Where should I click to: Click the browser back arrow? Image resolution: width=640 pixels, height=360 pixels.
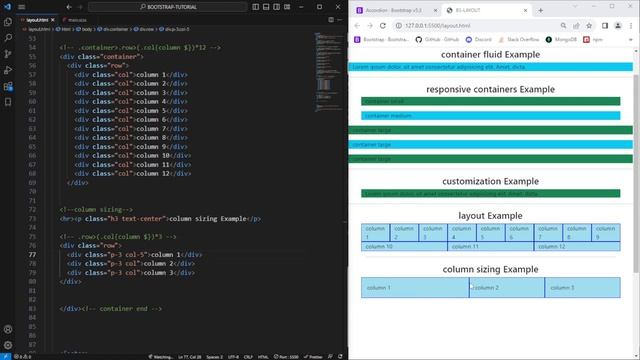pos(357,26)
